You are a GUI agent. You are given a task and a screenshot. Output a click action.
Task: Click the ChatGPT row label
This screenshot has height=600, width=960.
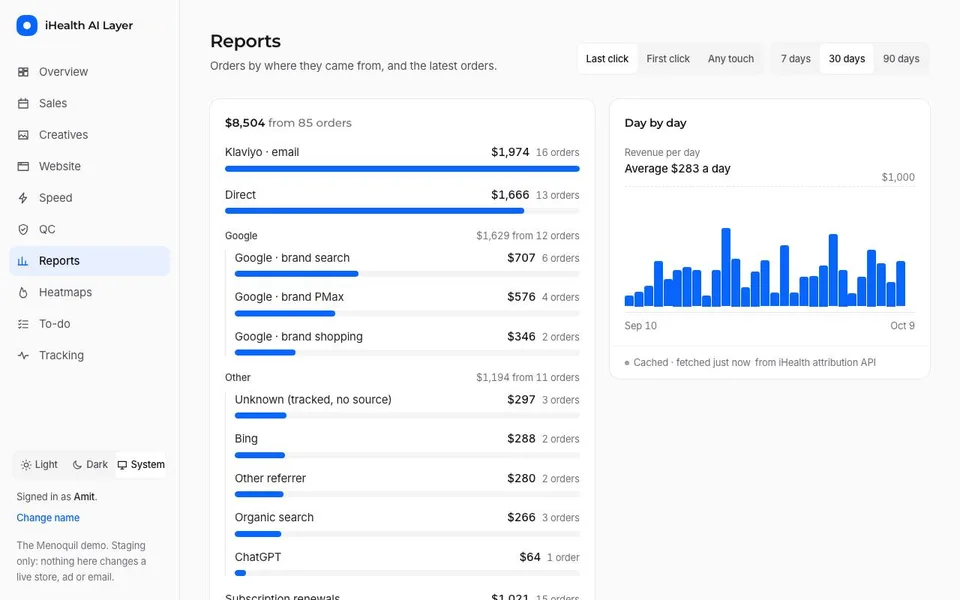pyautogui.click(x=258, y=558)
